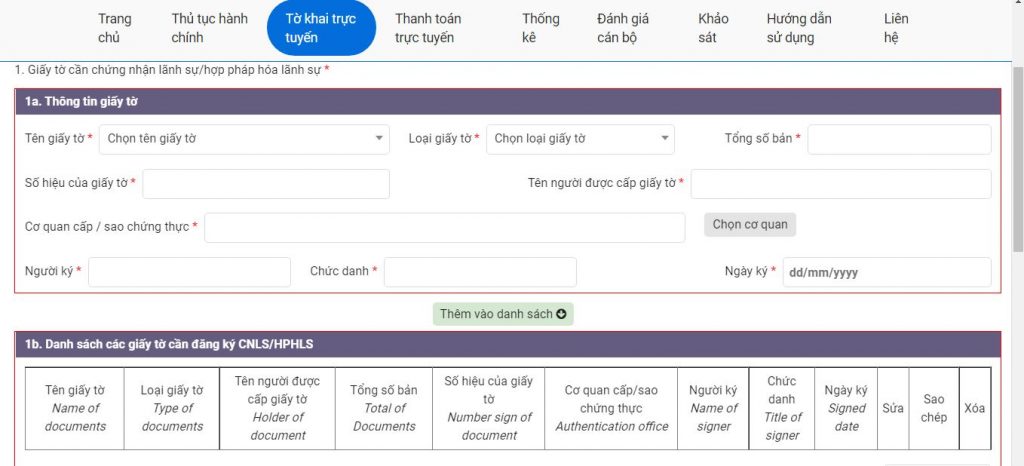
Task: Focus the Chức danh input field
Action: tap(480, 272)
